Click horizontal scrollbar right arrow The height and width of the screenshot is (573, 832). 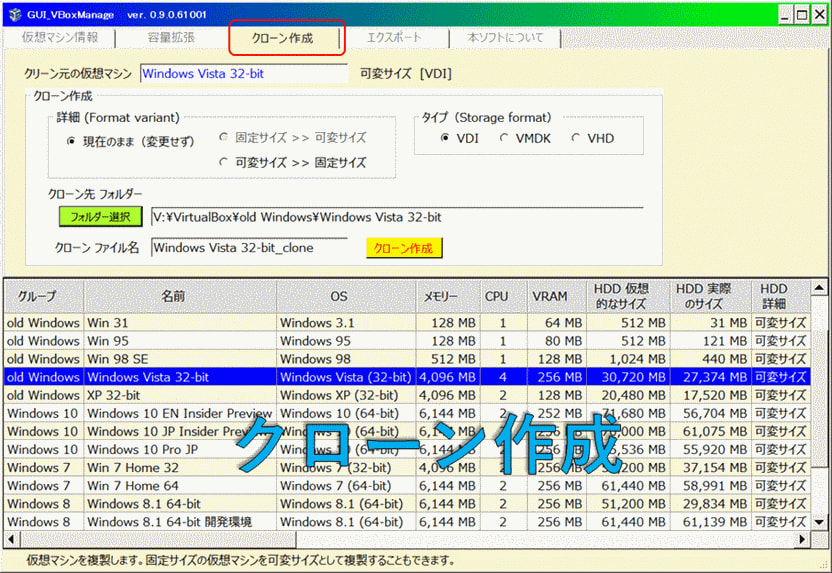click(x=803, y=540)
